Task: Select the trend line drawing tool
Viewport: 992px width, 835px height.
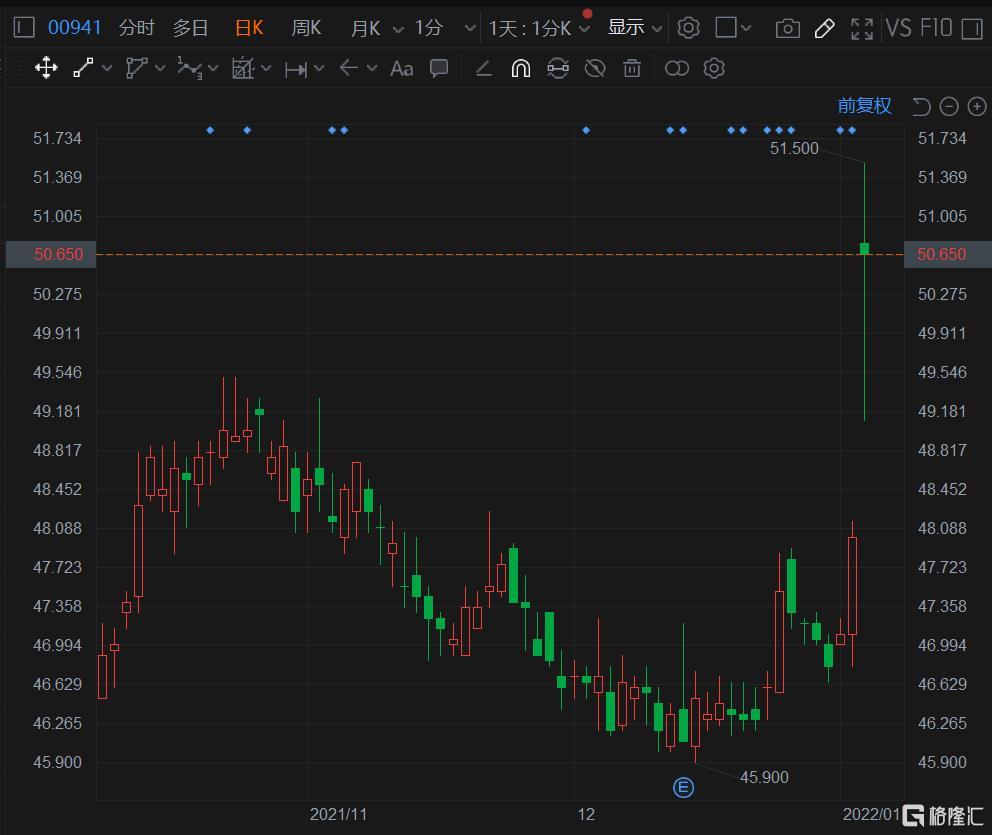Action: point(83,68)
